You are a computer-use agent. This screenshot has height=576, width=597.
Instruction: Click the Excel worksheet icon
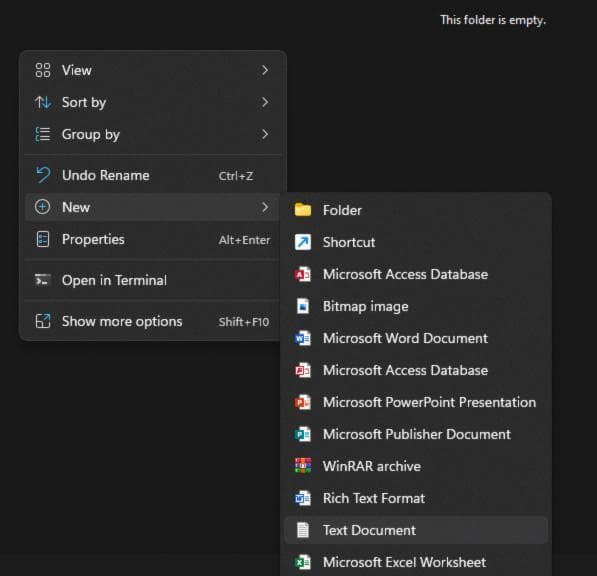303,562
